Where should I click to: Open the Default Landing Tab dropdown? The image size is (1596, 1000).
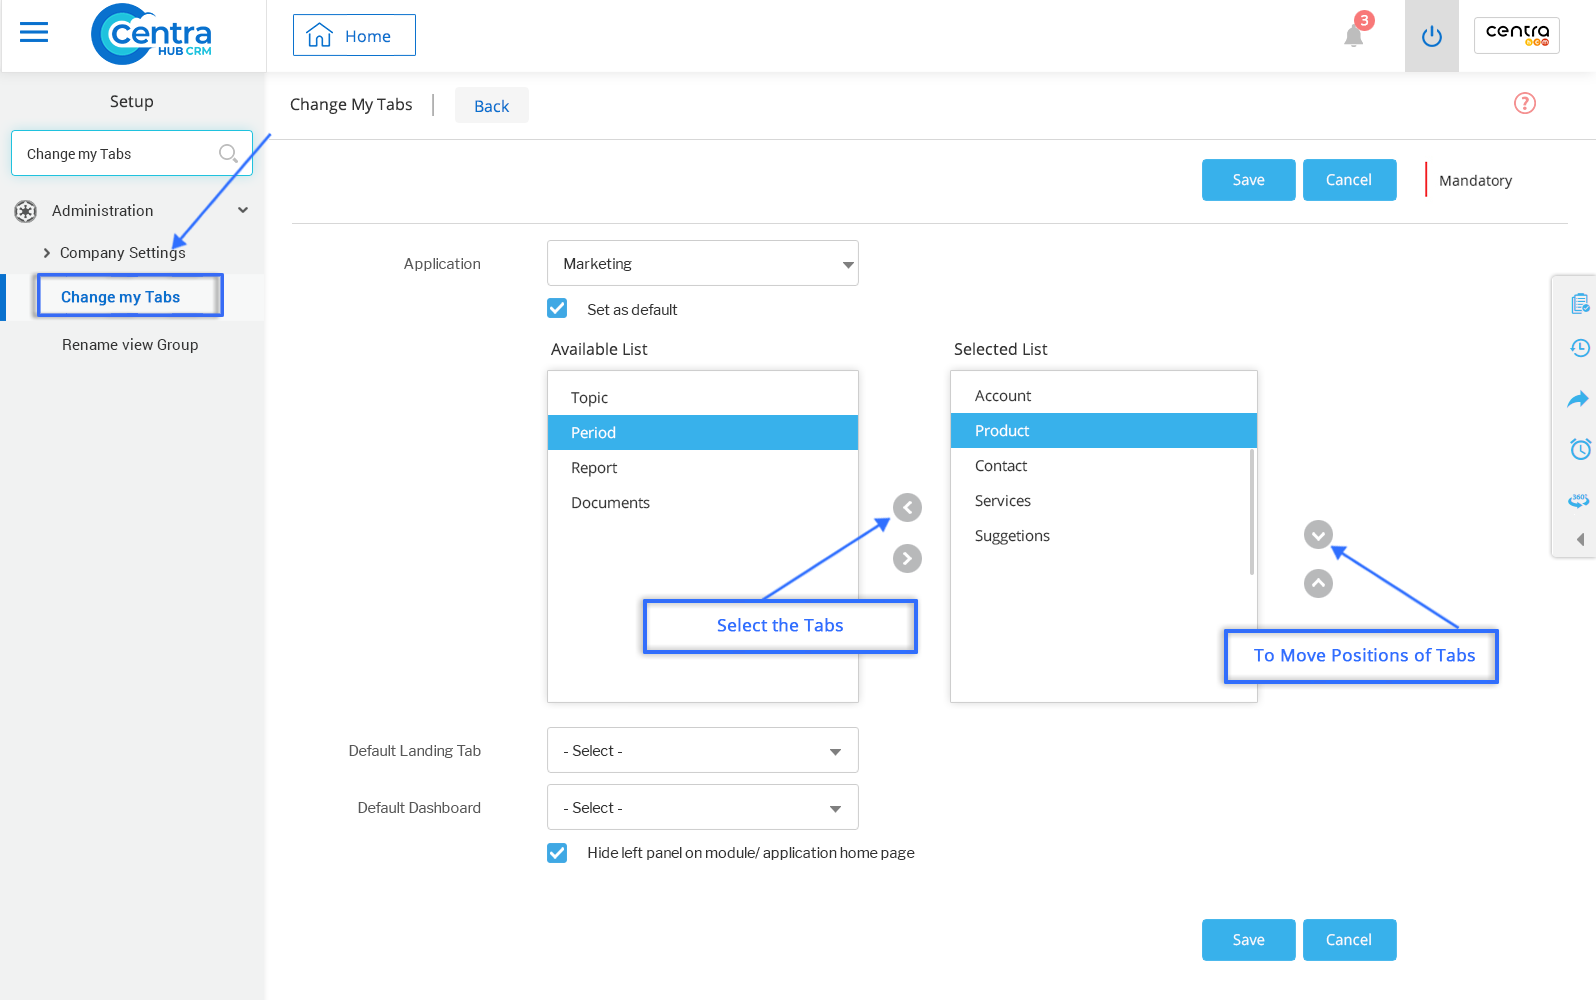coord(703,750)
